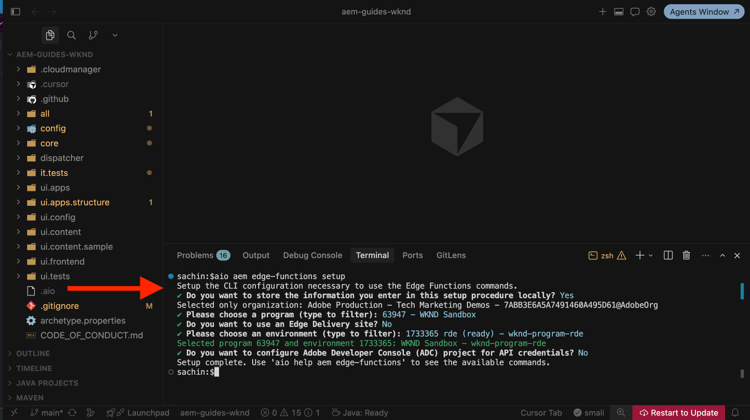Screen dimensions: 750x420
Task: Close the terminal panel with X
Action: click(x=737, y=255)
